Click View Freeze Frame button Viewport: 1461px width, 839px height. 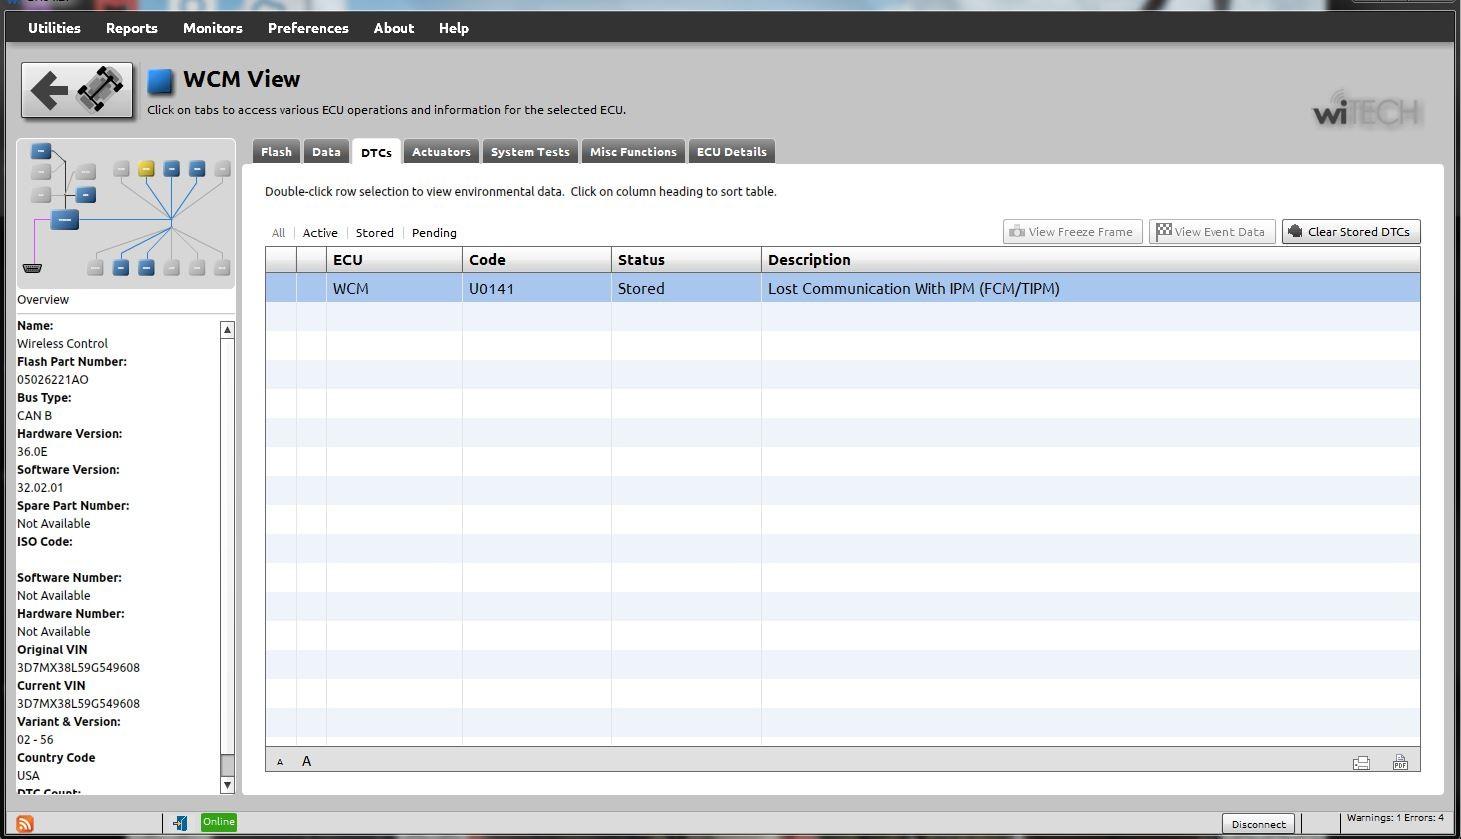(1072, 232)
